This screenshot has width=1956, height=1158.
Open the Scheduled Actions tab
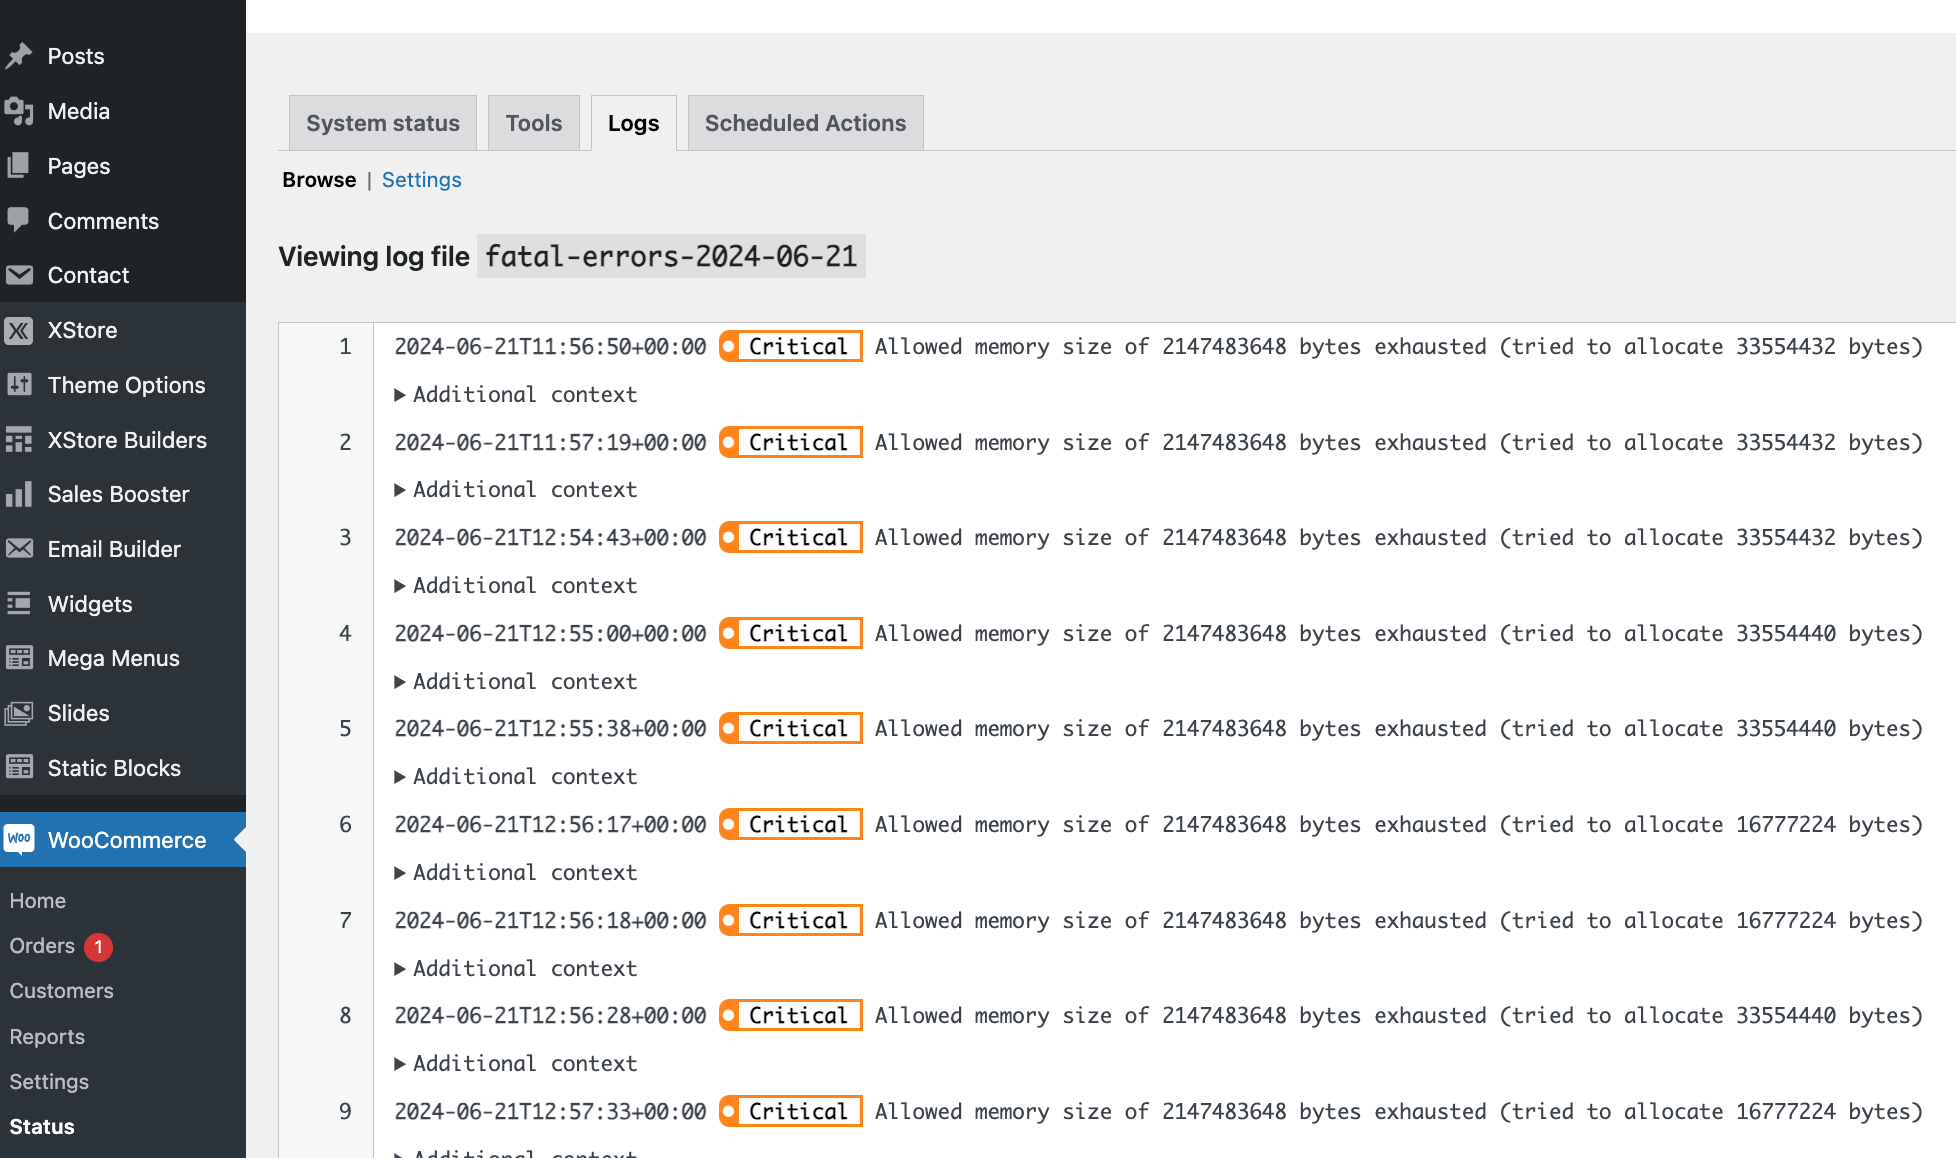pos(806,123)
